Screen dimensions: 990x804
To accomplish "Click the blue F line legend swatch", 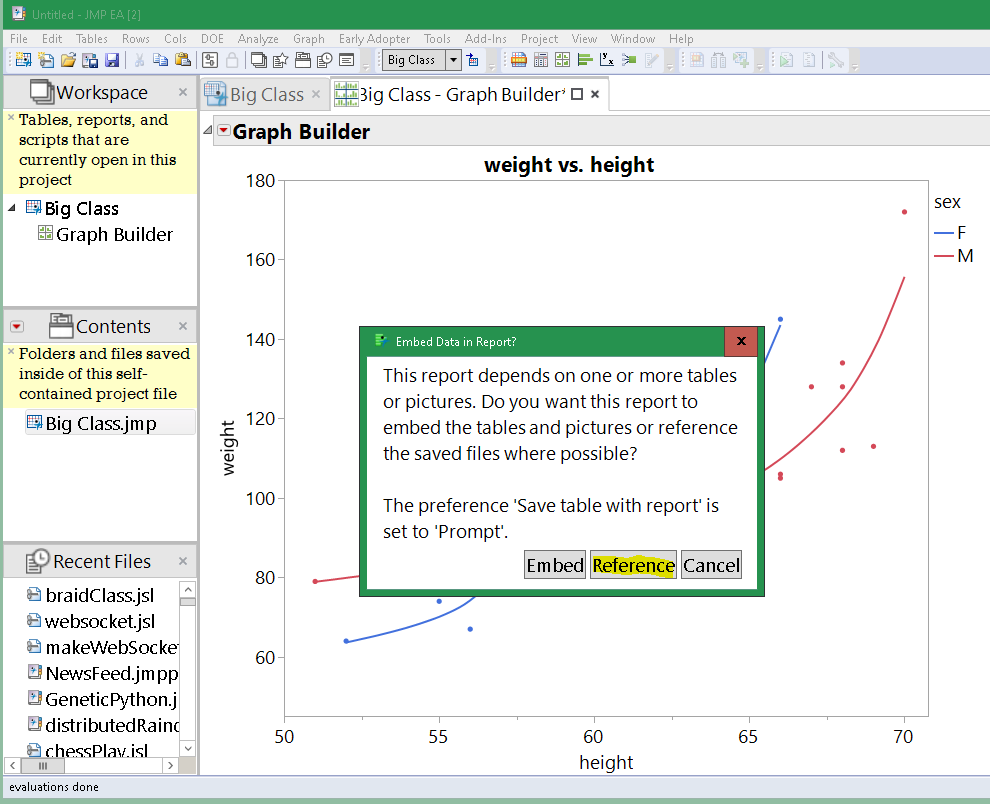I will point(943,233).
